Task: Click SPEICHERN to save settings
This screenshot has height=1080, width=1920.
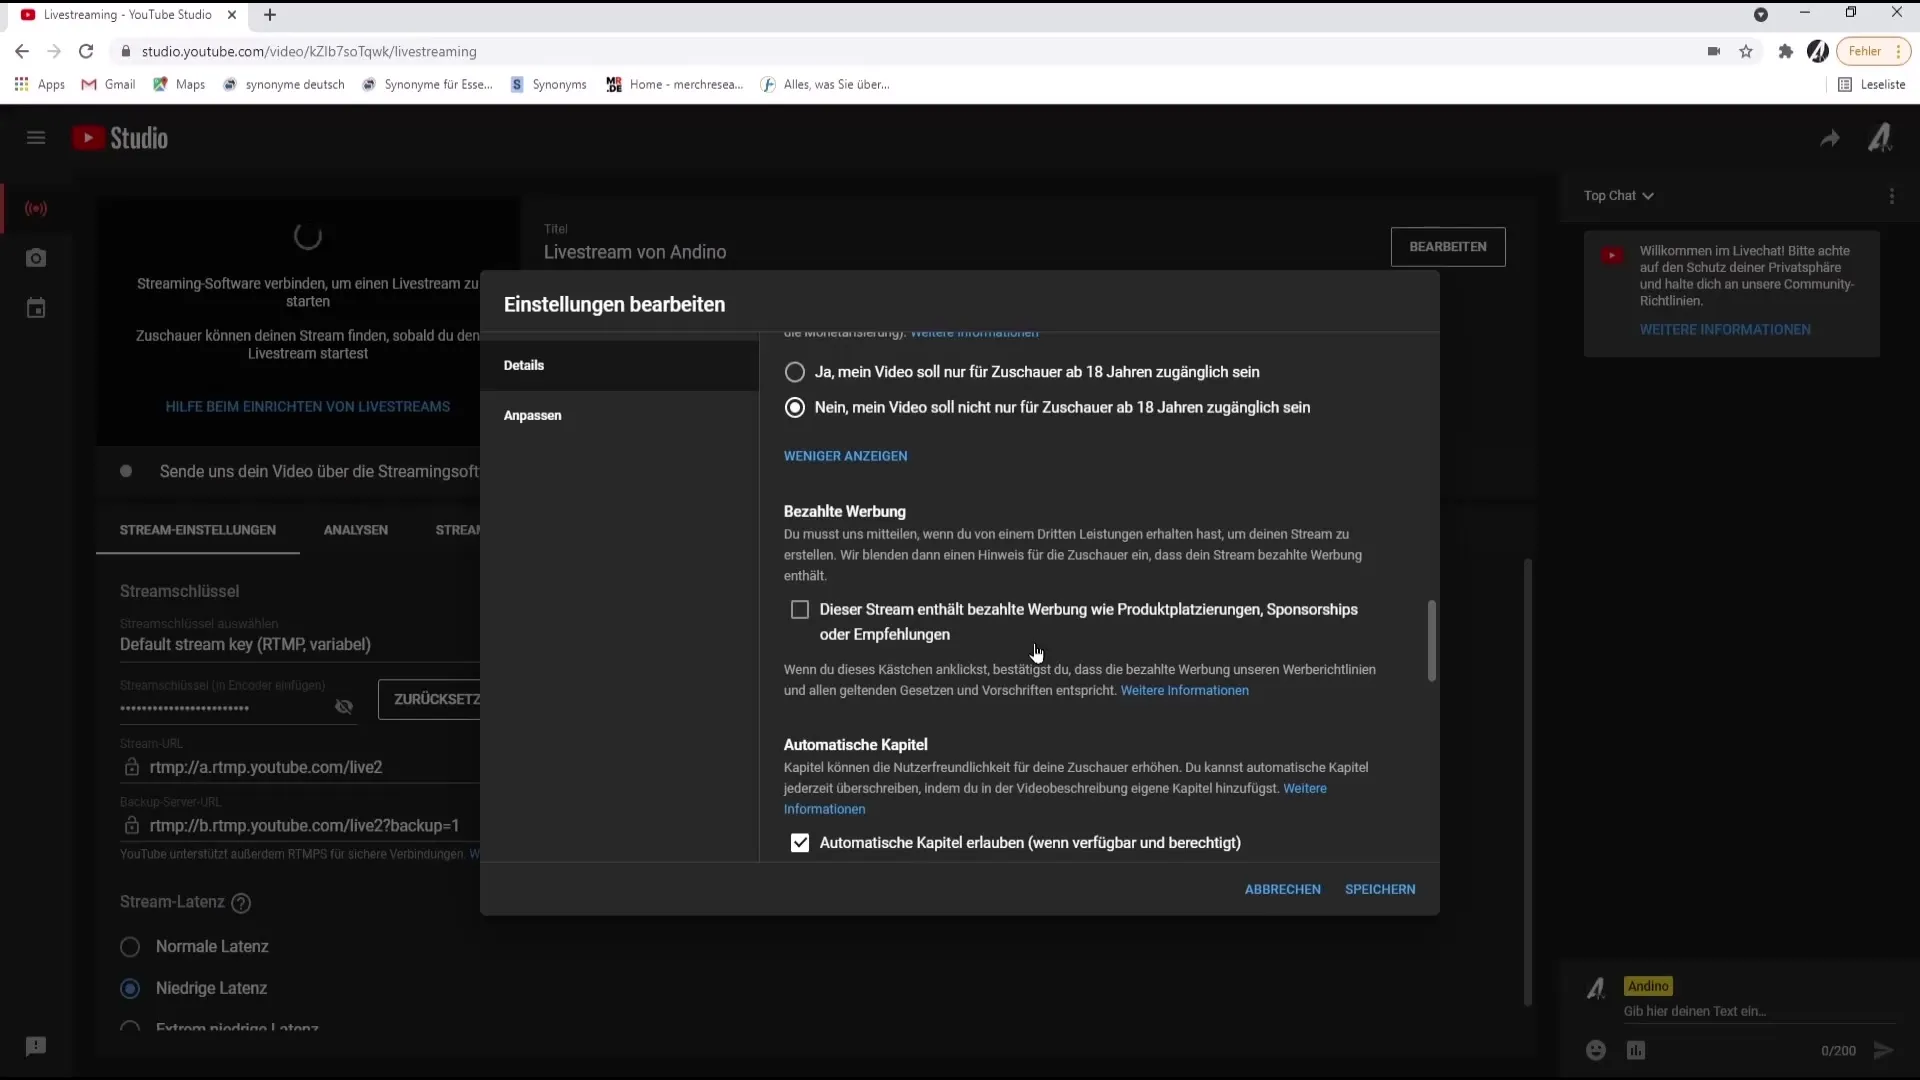Action: (1379, 889)
